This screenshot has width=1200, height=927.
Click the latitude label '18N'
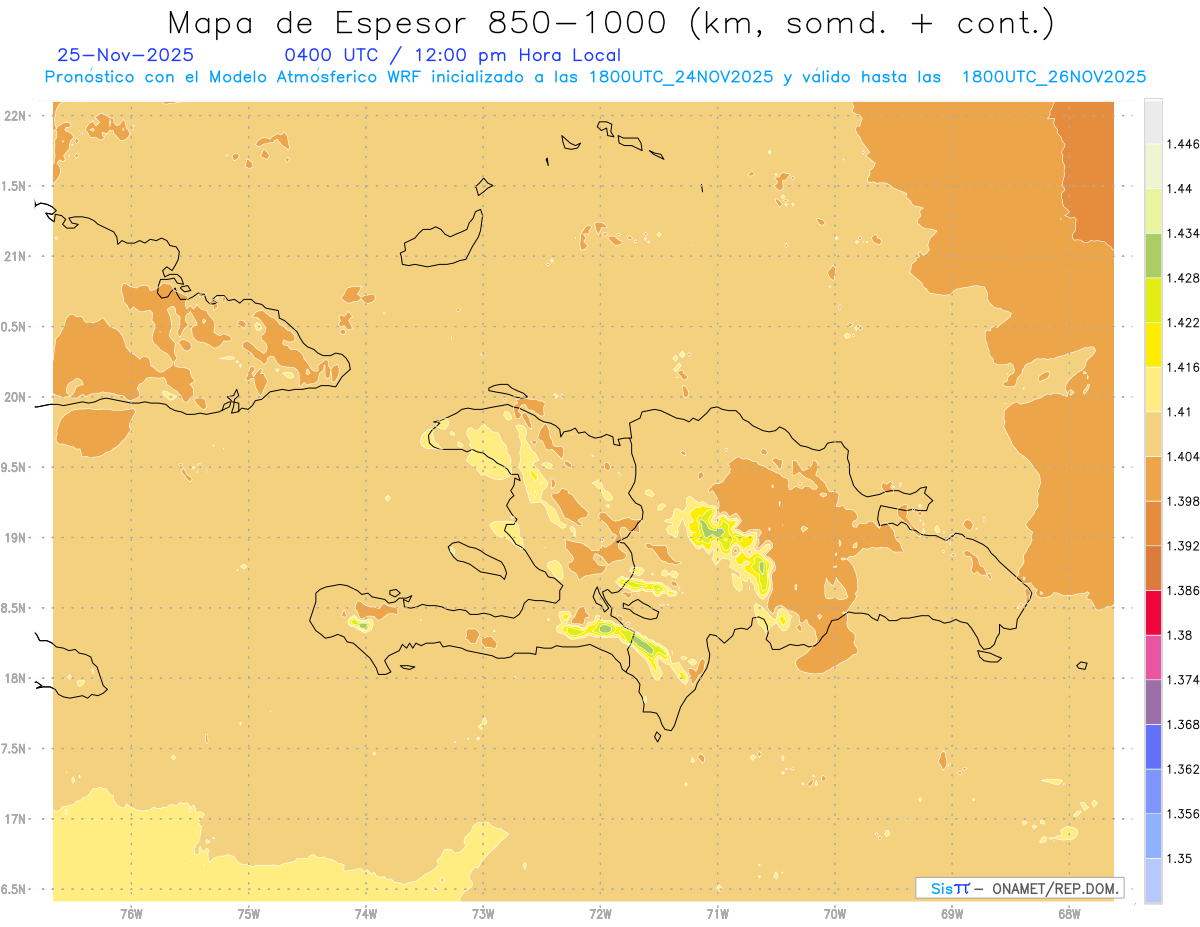point(15,678)
